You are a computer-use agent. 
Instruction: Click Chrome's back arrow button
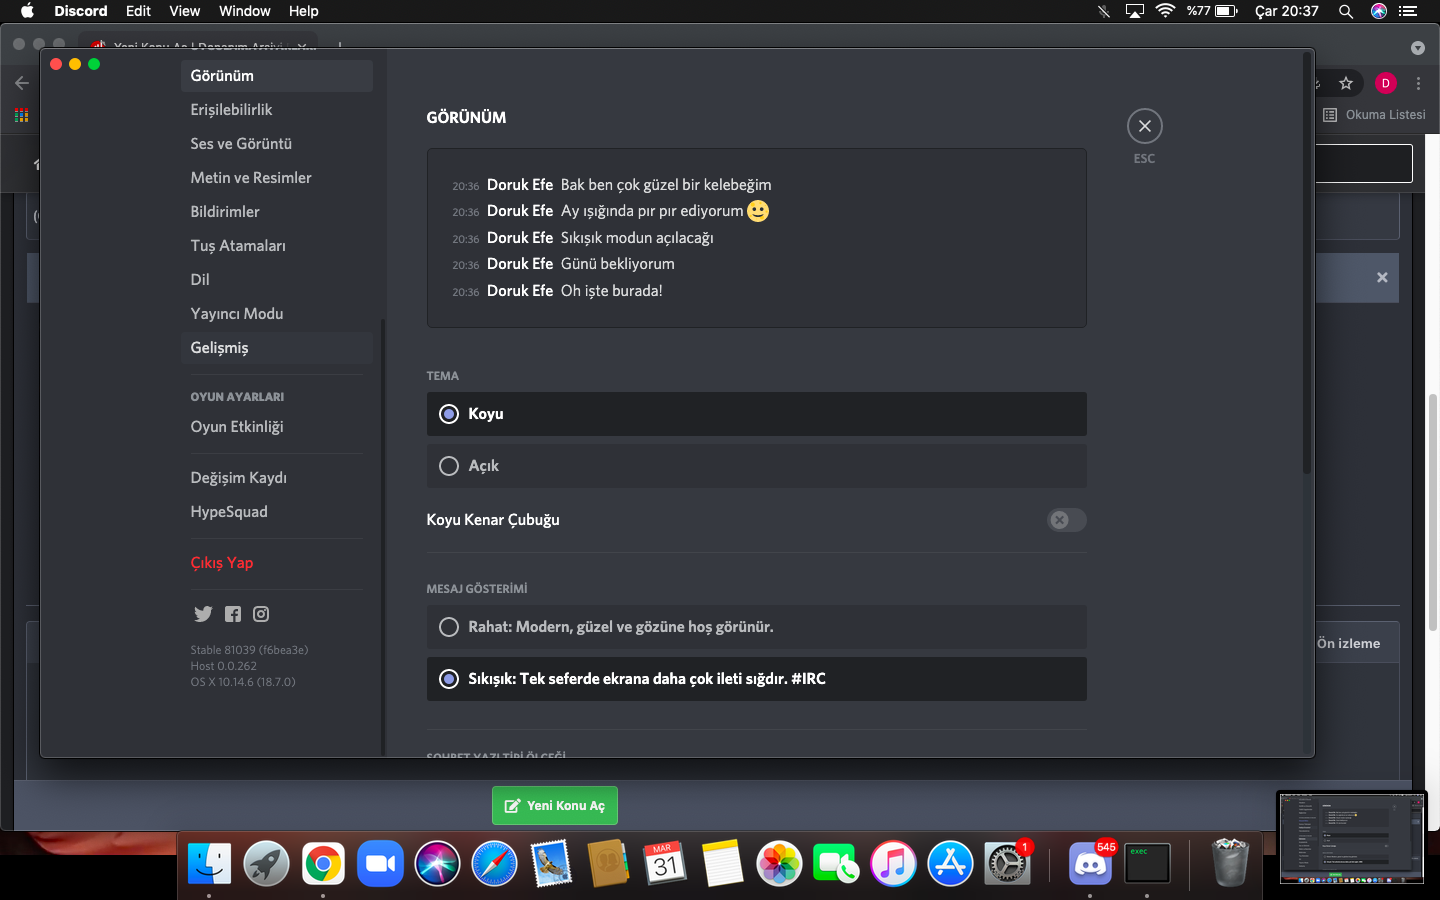(22, 83)
